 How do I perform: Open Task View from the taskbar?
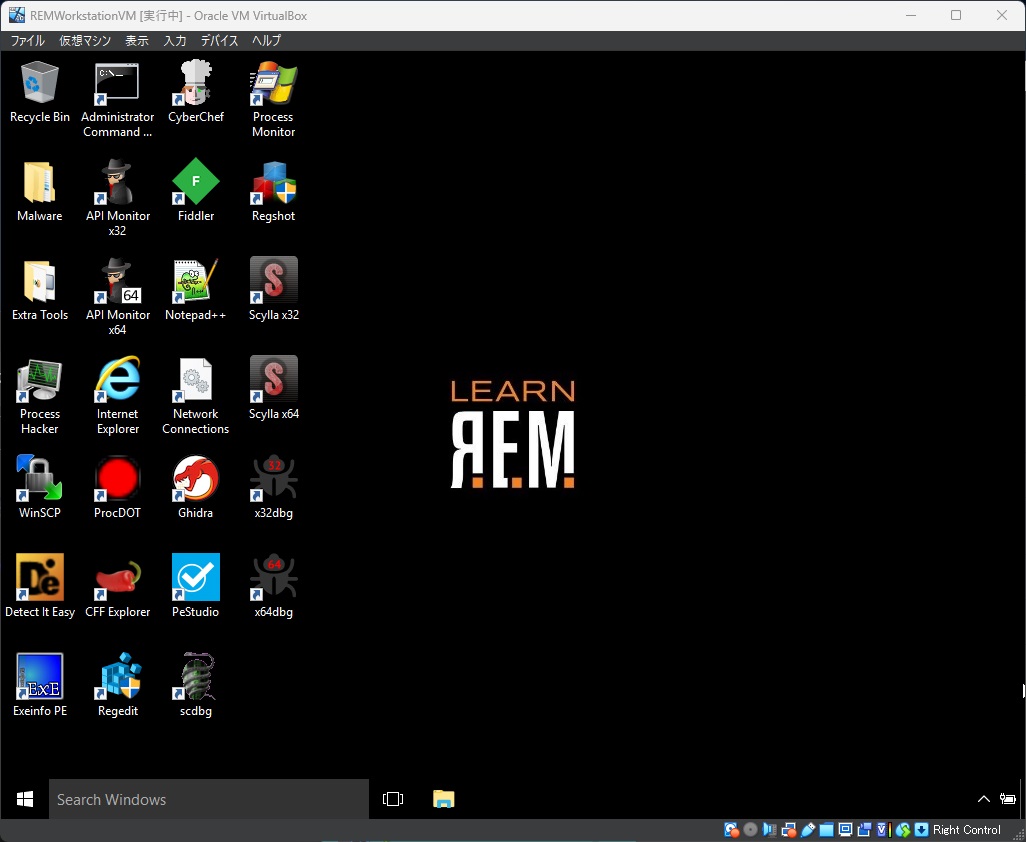coord(393,799)
